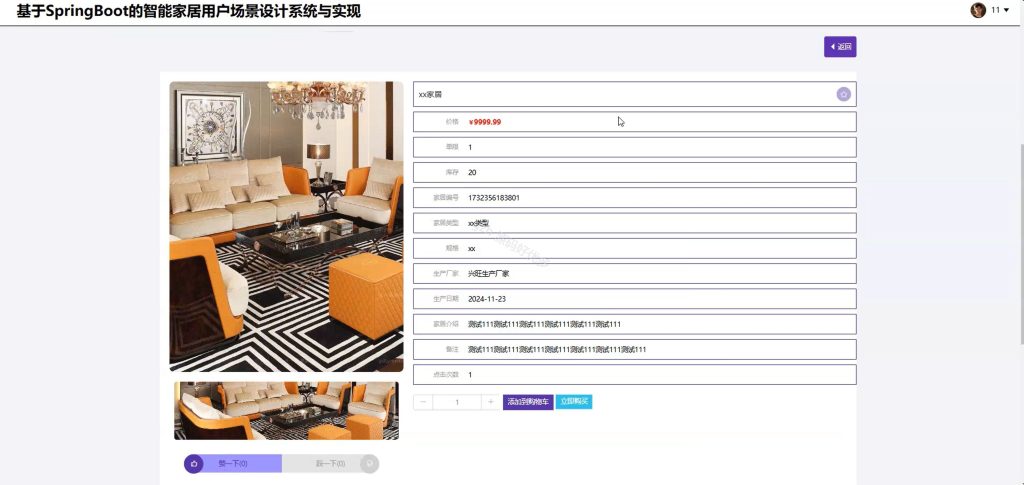1024x485 pixels.
Task: Click the red price ¥9999.99
Action: tap(485, 122)
